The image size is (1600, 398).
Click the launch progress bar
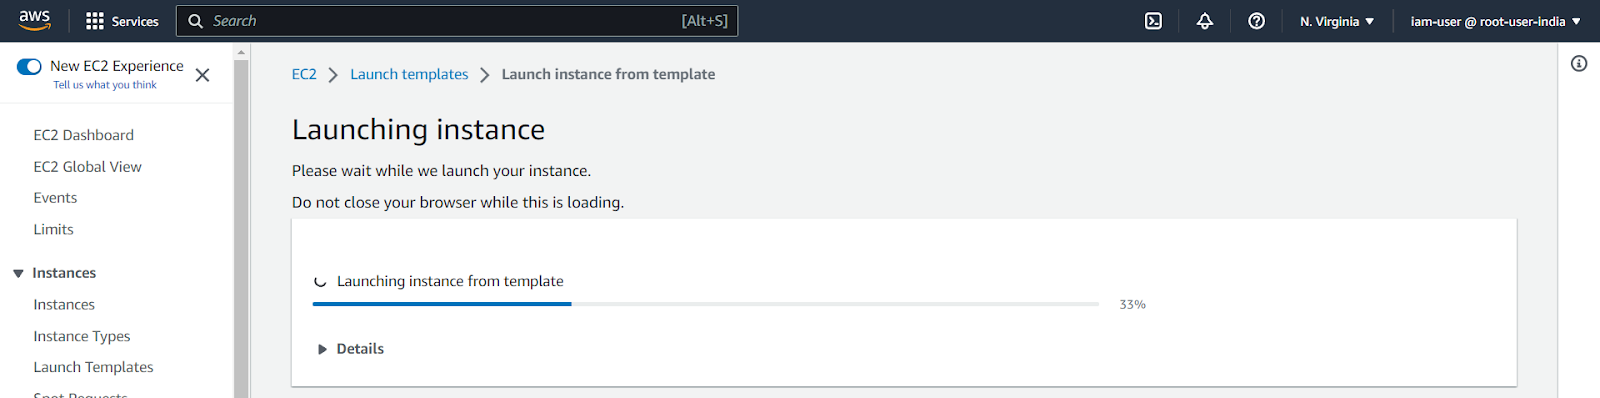pyautogui.click(x=706, y=304)
